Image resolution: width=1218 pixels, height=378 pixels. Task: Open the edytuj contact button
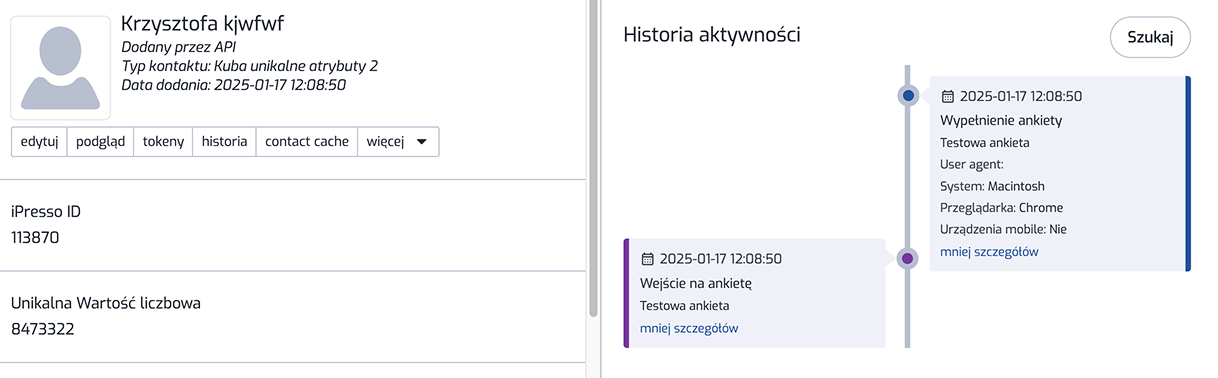[39, 142]
